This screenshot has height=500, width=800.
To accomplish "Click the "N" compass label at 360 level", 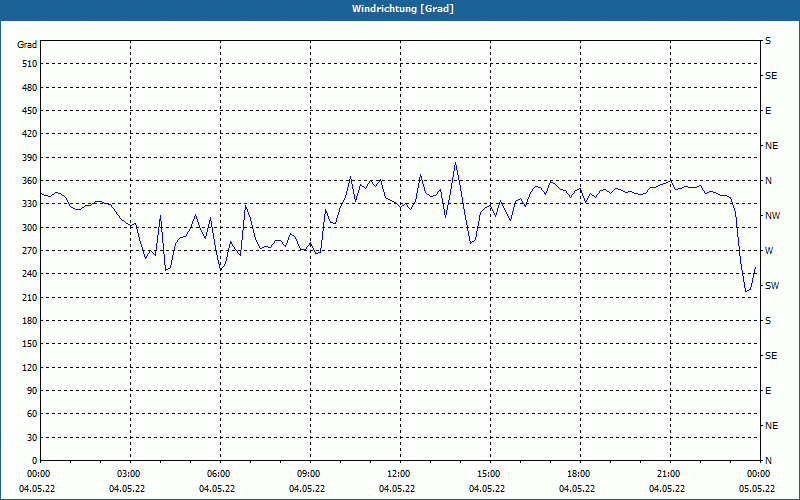I will click(x=769, y=181).
